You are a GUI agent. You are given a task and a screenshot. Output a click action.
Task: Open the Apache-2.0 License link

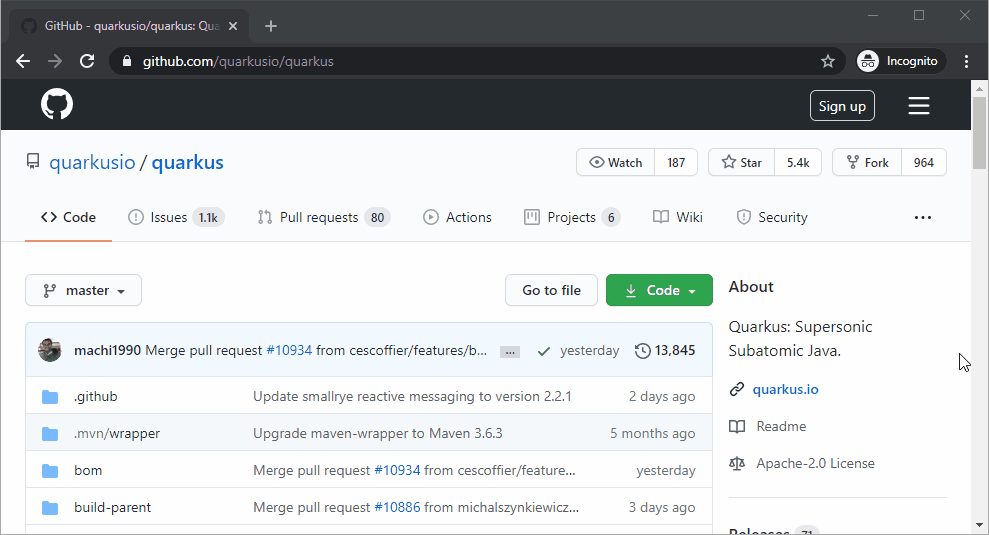coord(815,463)
